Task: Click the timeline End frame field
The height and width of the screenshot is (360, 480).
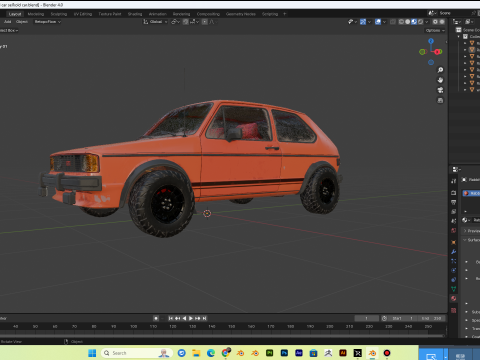Action: pos(431,318)
